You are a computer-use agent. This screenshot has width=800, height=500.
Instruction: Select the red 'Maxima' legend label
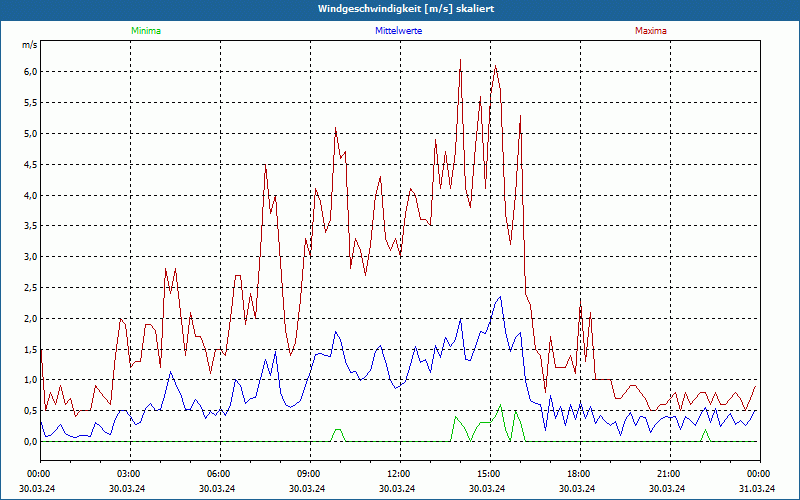[x=651, y=31]
